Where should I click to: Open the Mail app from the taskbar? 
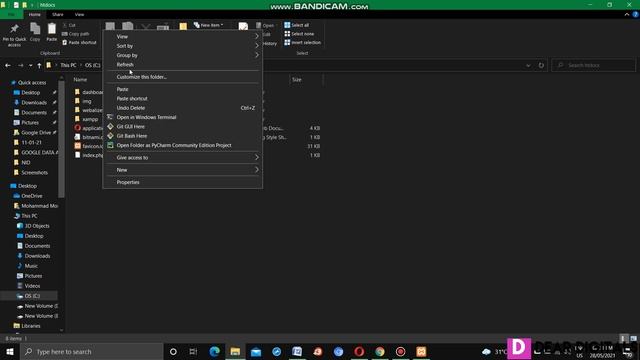(256, 351)
